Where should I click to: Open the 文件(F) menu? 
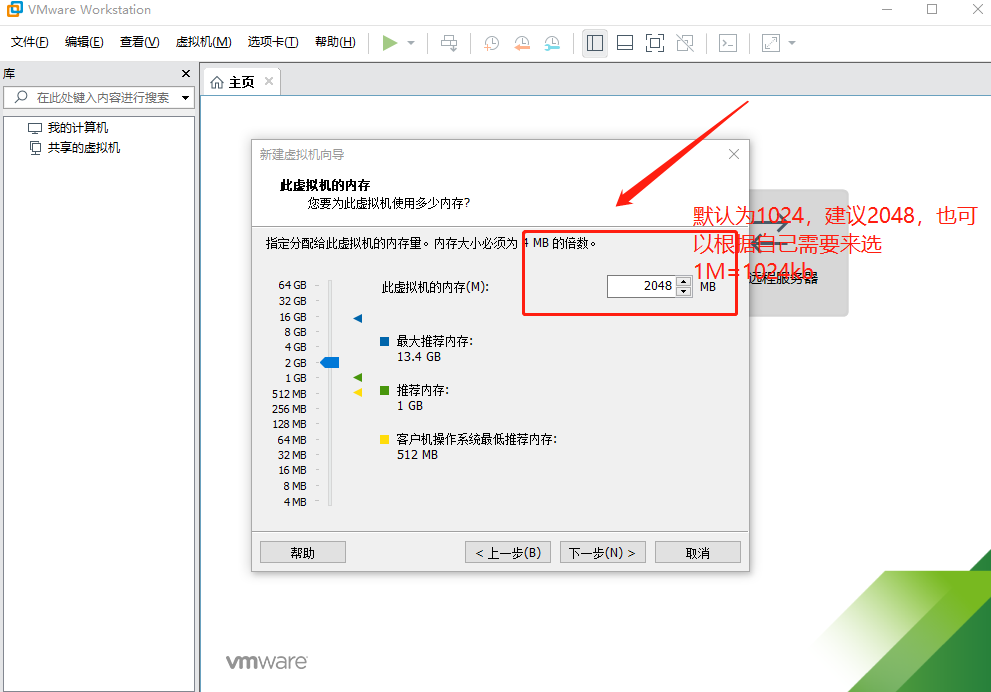point(30,42)
